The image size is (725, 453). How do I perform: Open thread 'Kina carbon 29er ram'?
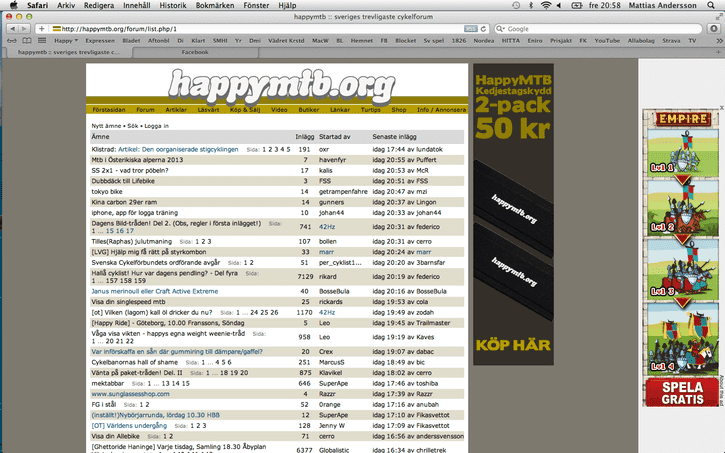124,202
